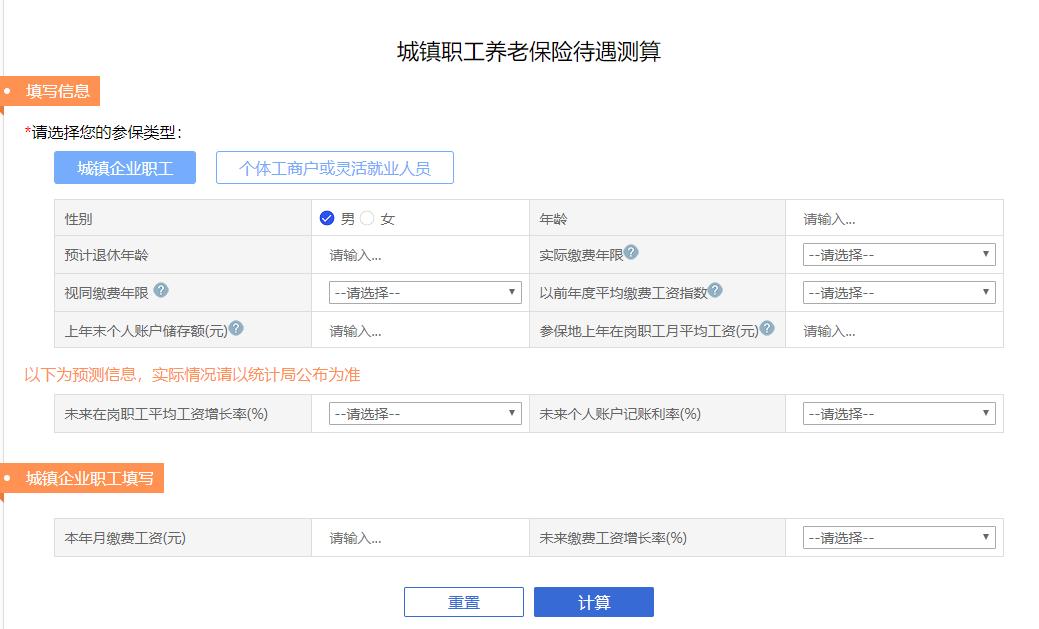1039x629 pixels.
Task: Select the 城镇企业职工 participation type
Action: 125,167
